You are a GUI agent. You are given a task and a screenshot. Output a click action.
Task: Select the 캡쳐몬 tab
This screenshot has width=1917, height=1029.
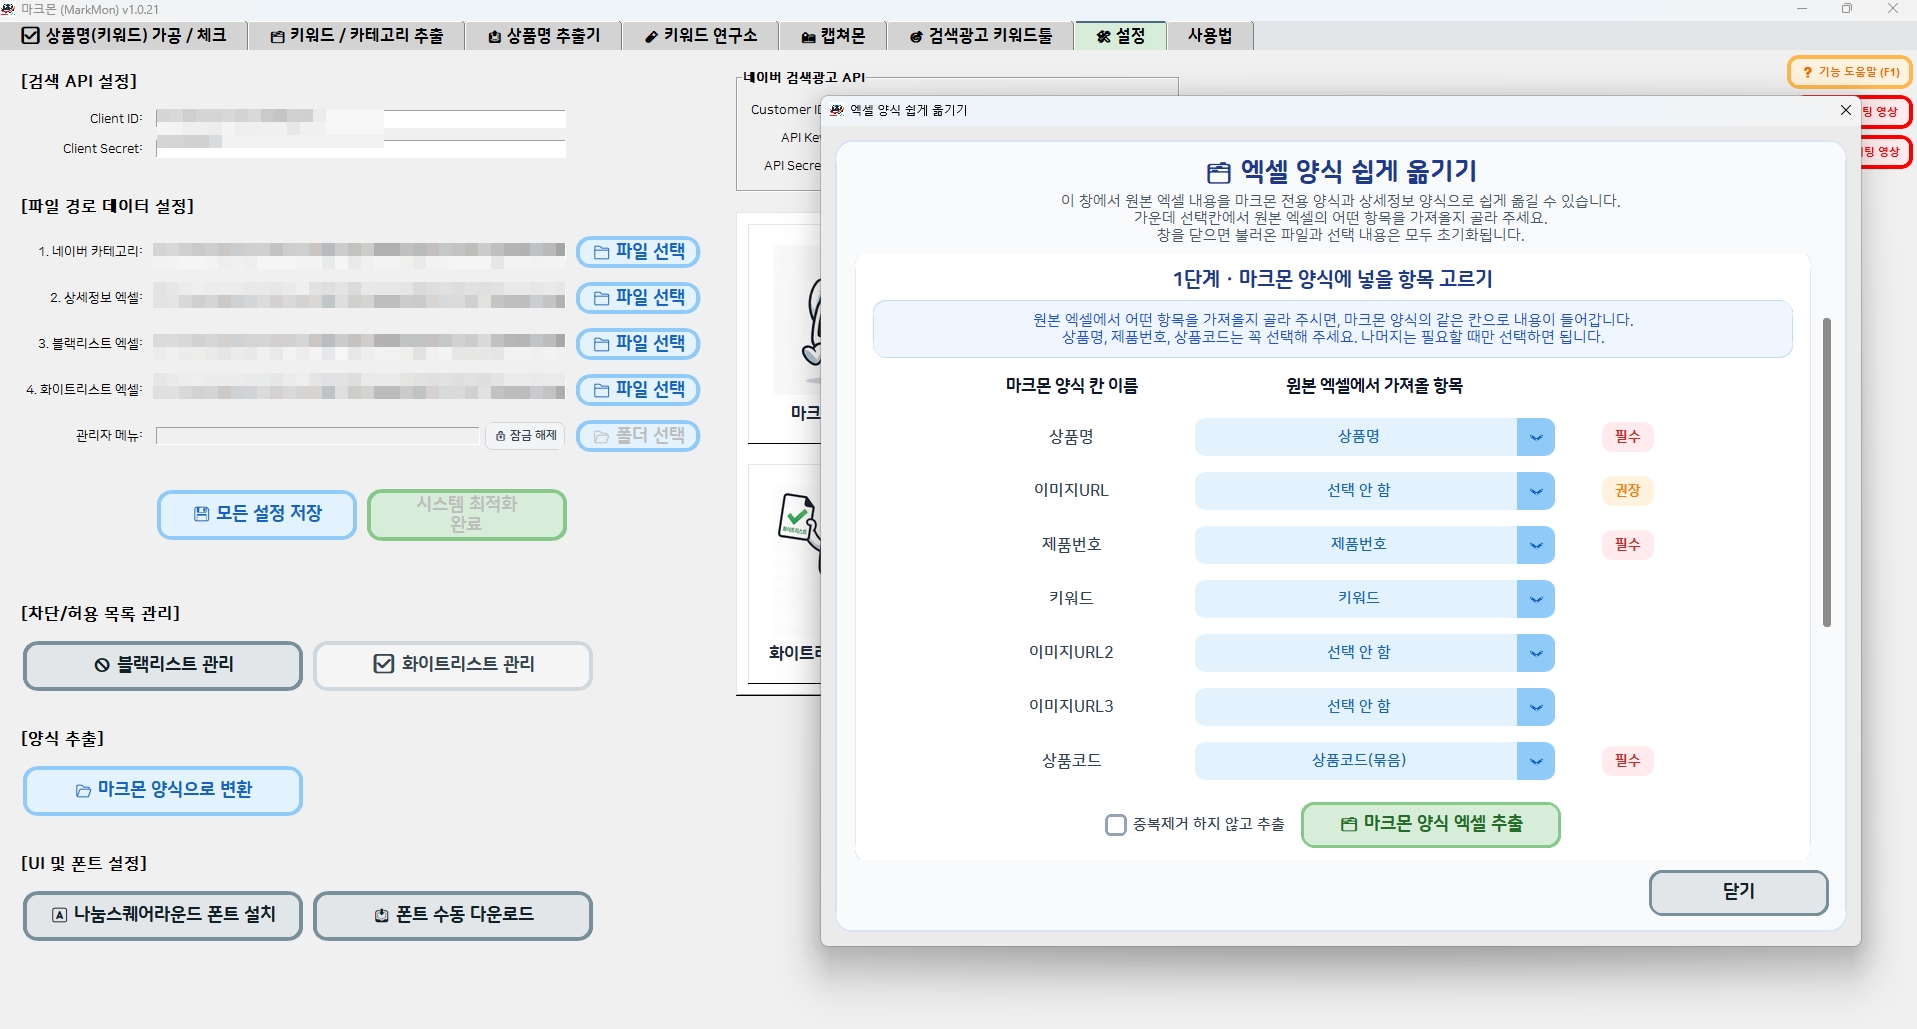click(832, 36)
